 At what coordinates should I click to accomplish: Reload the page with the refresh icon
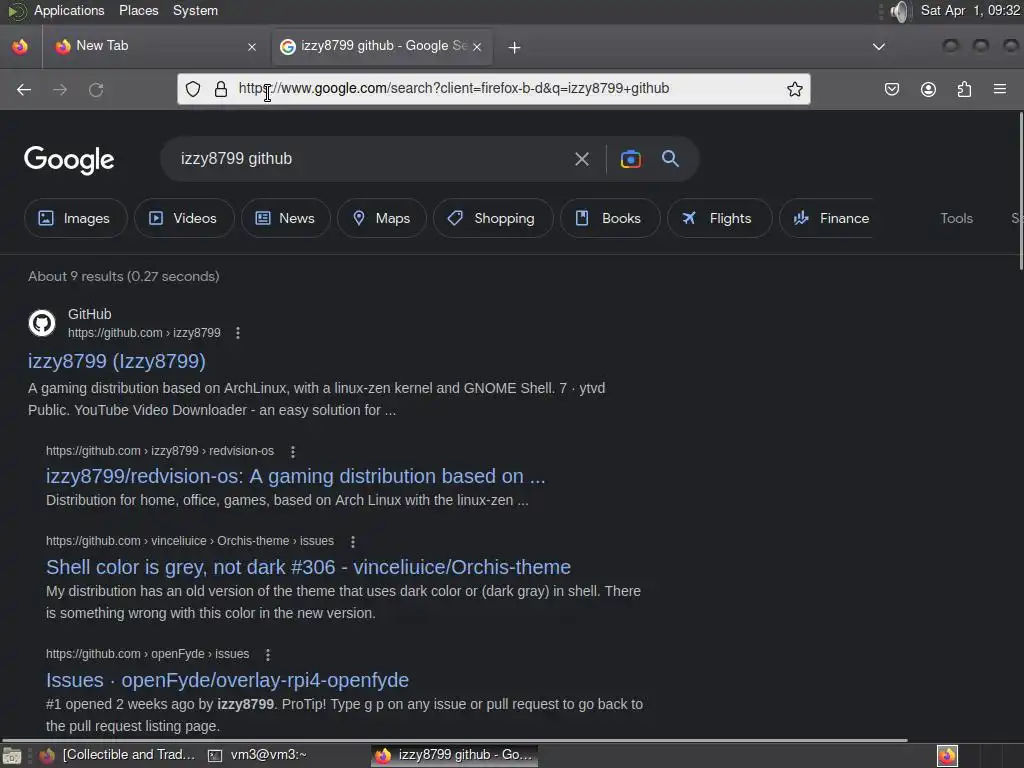pyautogui.click(x=96, y=89)
